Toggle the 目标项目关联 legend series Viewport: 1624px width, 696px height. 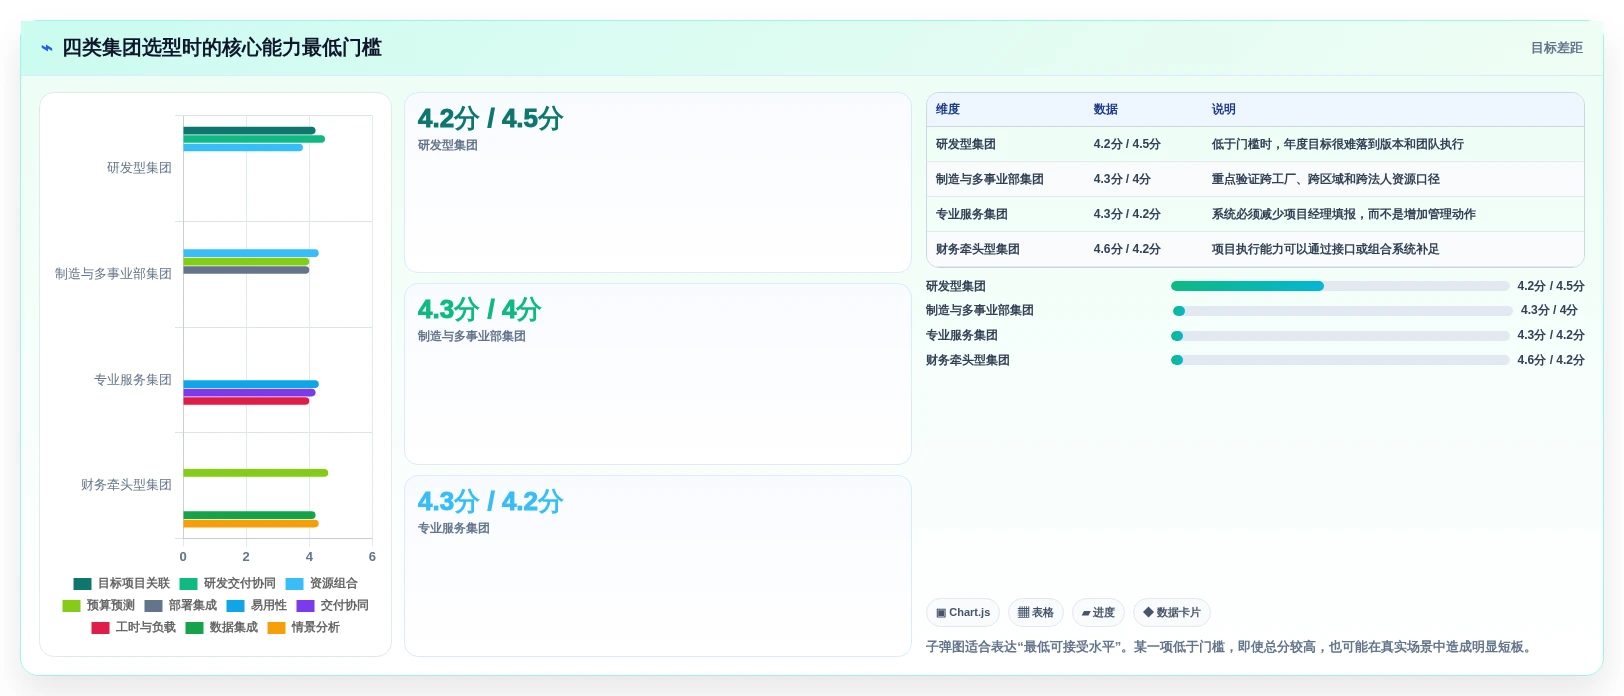(122, 584)
